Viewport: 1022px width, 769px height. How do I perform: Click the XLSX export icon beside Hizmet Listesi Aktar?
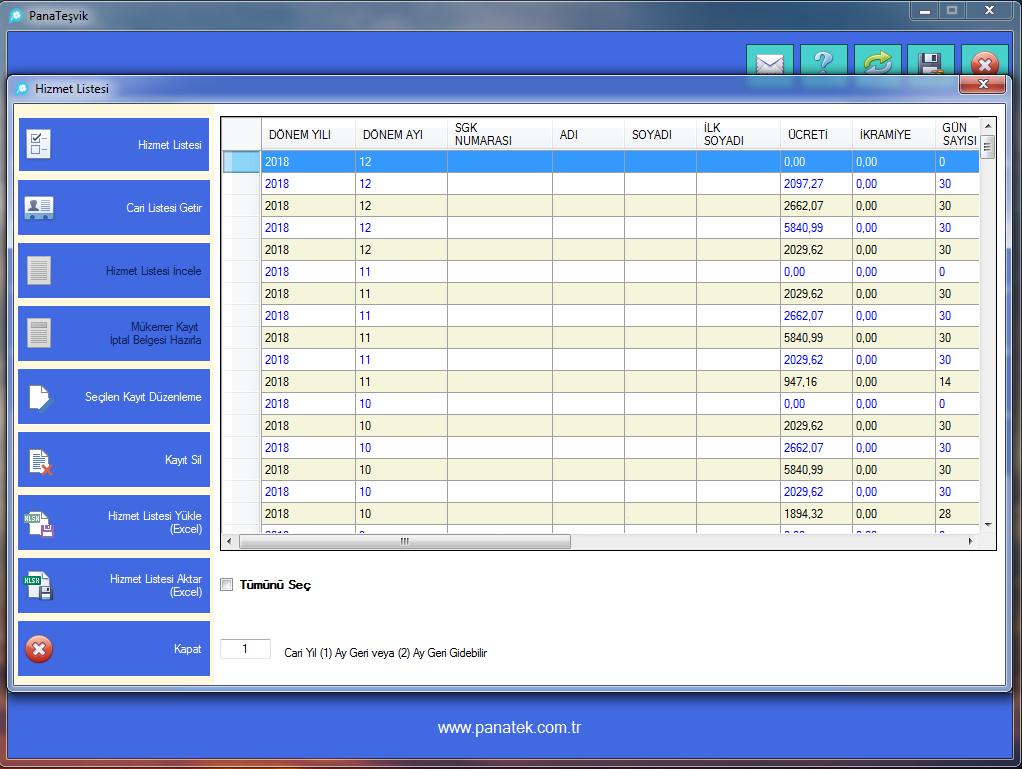(x=39, y=586)
